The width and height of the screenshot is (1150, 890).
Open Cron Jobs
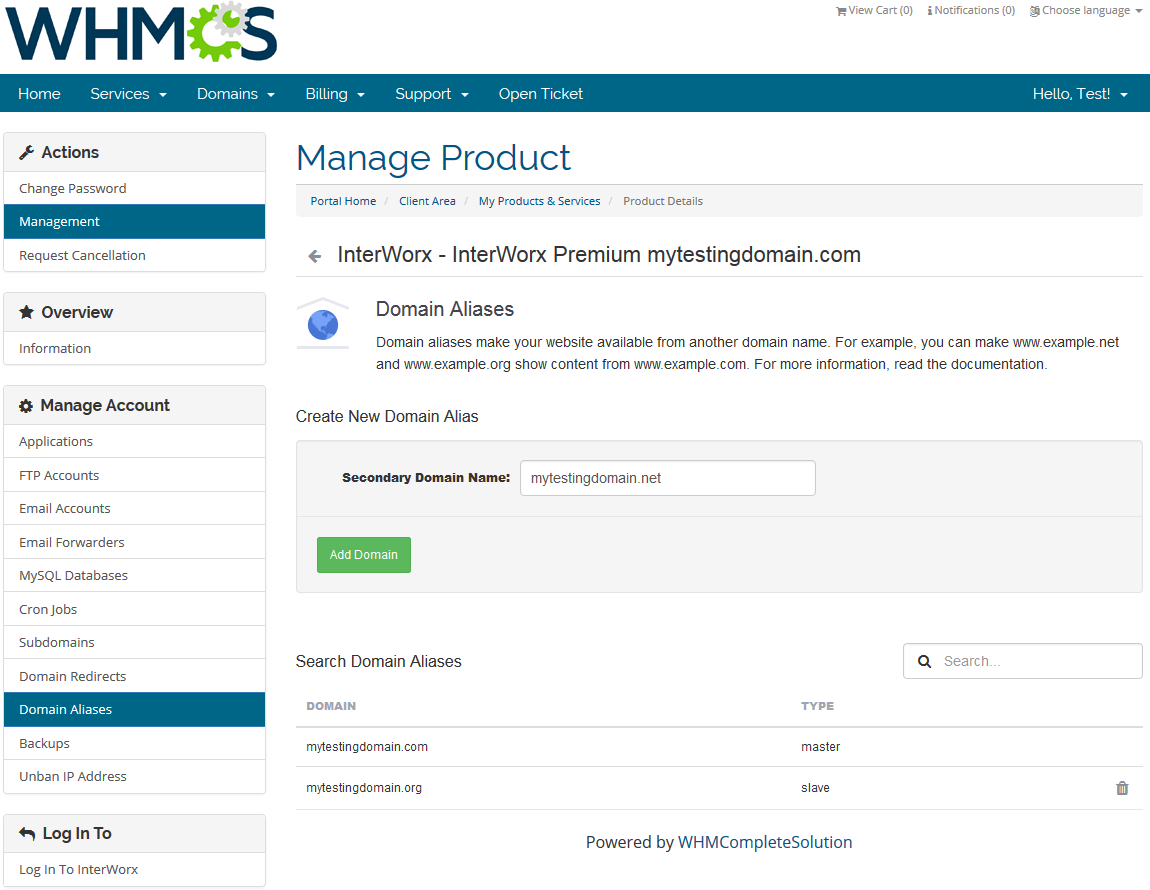pos(134,609)
